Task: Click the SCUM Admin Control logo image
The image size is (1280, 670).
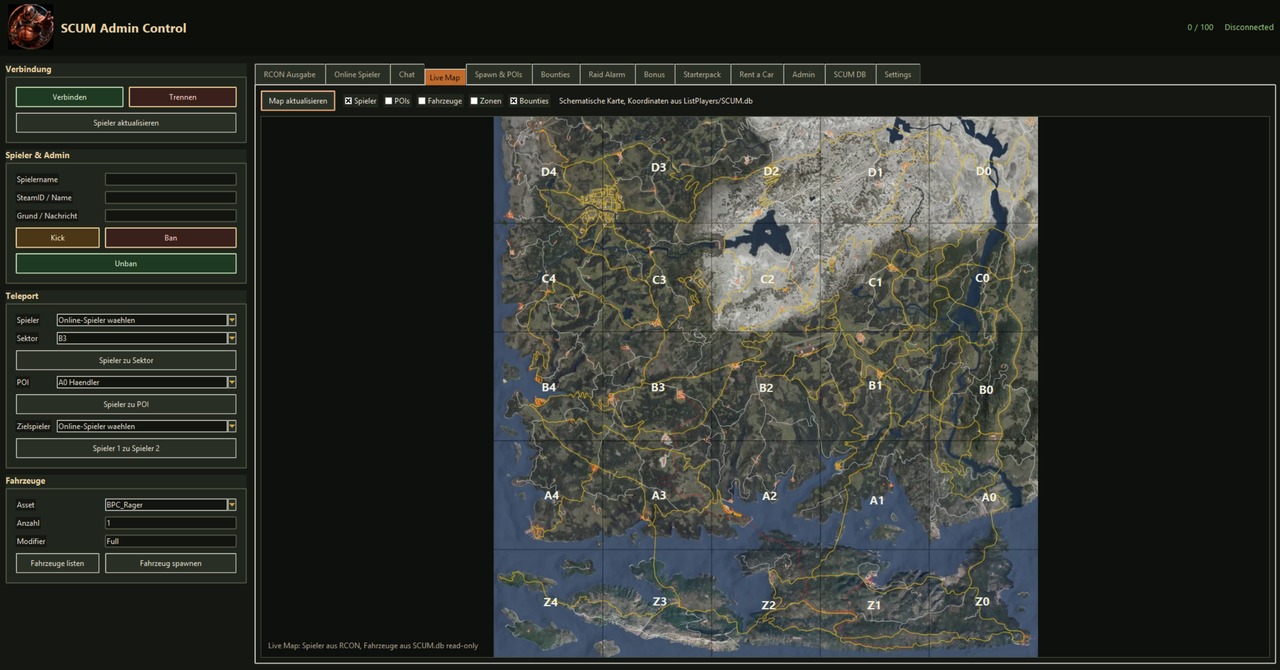Action: pos(31,27)
